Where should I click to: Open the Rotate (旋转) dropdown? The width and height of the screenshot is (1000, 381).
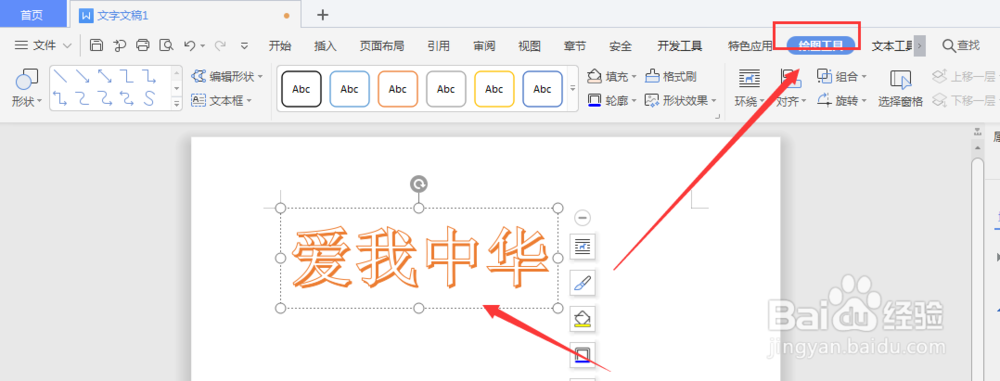point(842,100)
